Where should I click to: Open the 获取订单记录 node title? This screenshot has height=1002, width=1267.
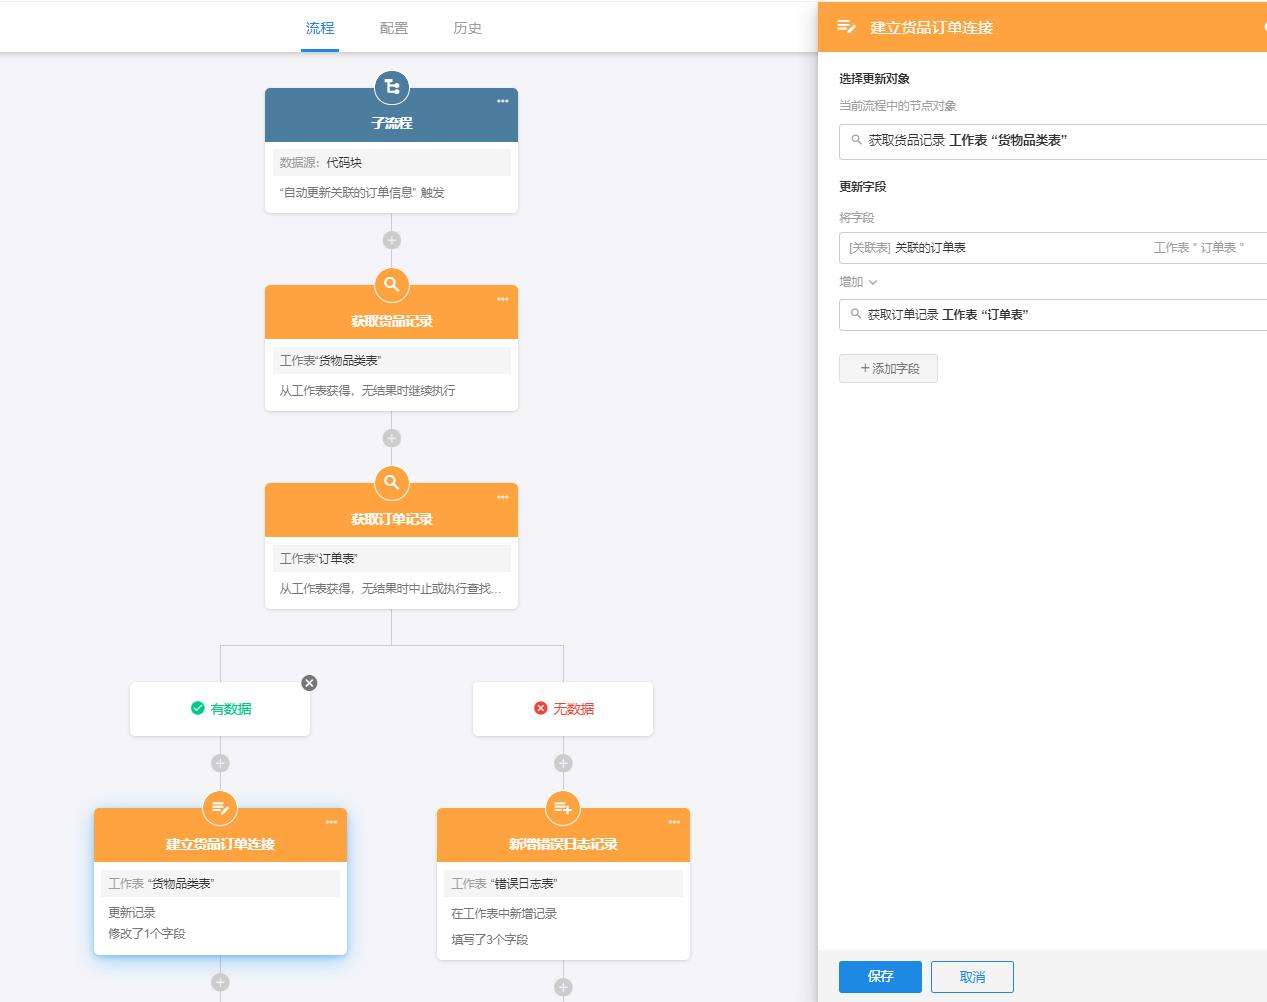pyautogui.click(x=391, y=519)
